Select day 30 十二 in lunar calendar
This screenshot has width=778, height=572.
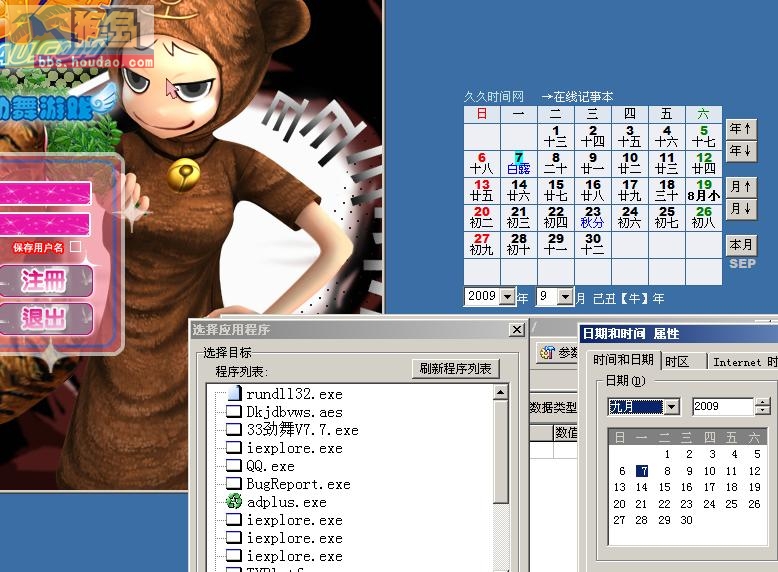tap(592, 245)
